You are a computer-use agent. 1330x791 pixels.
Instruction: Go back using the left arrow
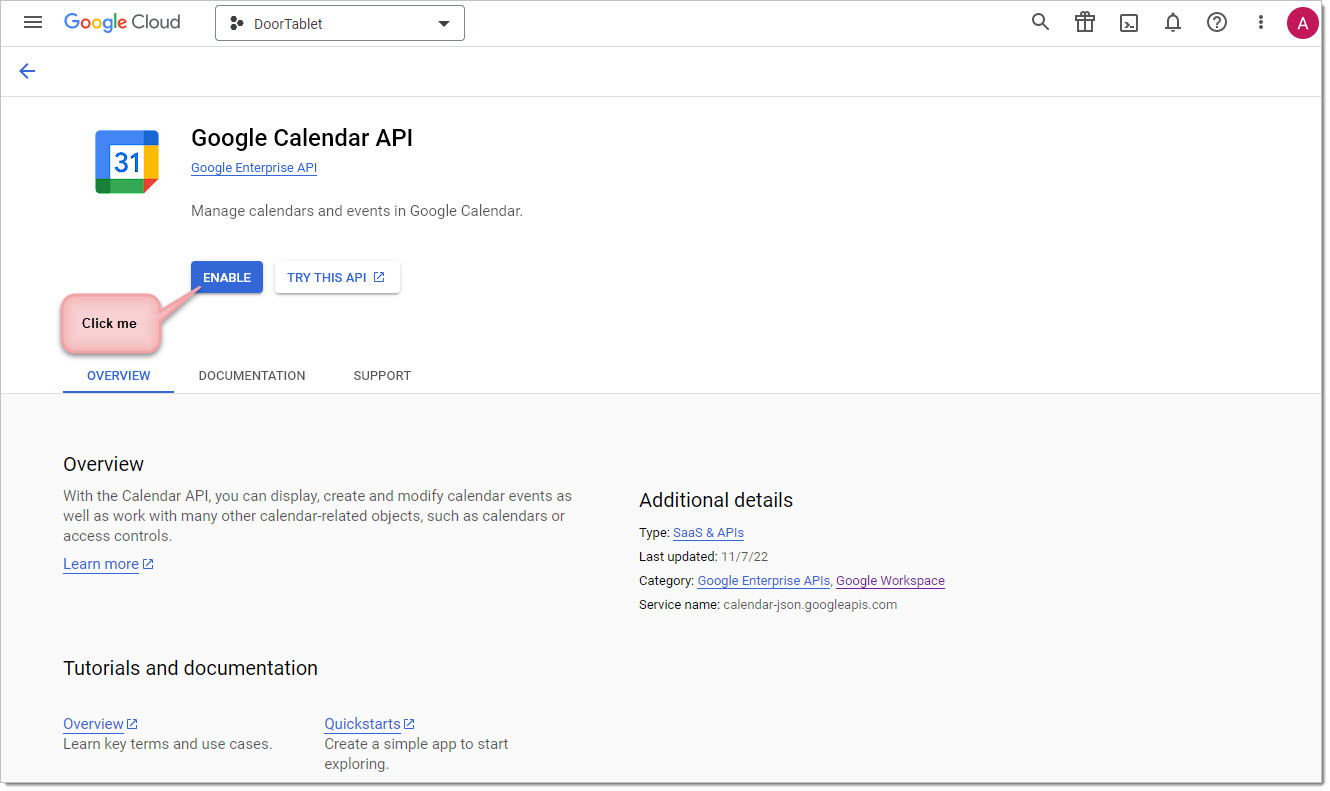(x=27, y=71)
